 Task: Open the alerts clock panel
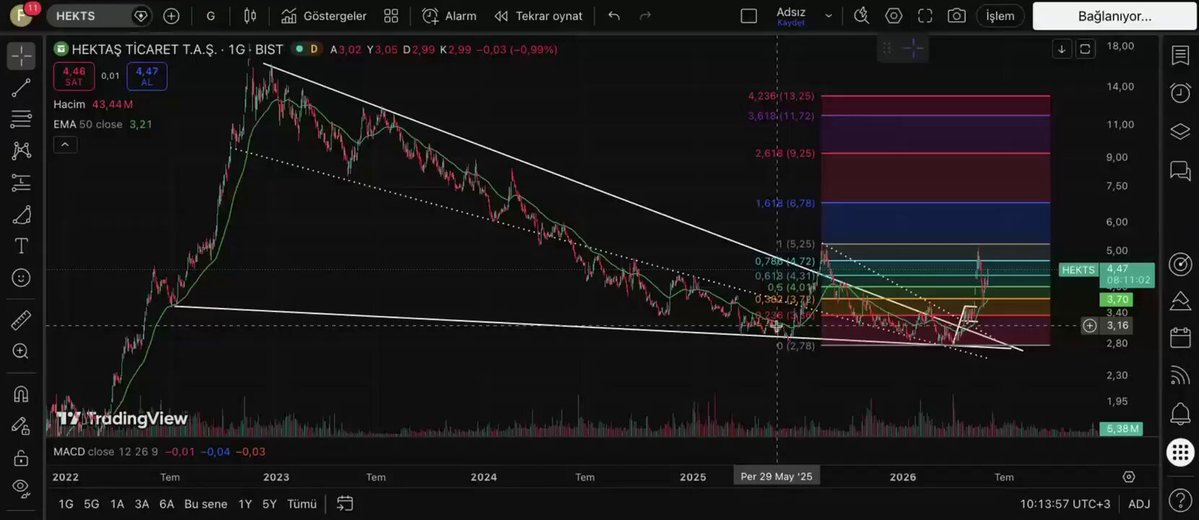(x=1180, y=93)
